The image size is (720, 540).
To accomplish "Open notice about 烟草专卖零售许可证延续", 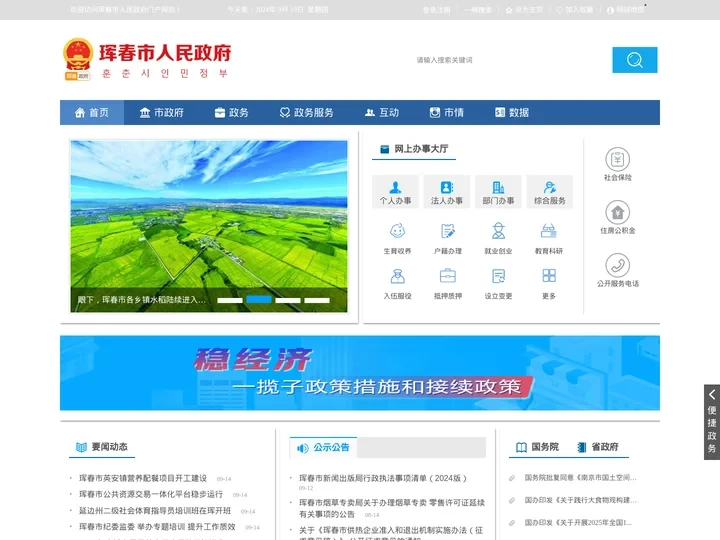I will pos(392,508).
